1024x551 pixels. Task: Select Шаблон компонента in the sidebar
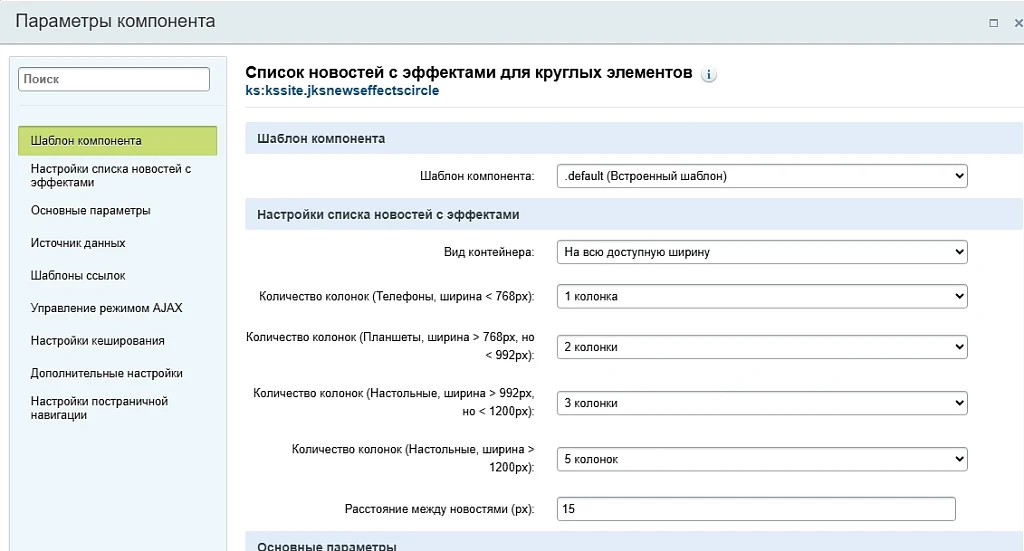(118, 140)
